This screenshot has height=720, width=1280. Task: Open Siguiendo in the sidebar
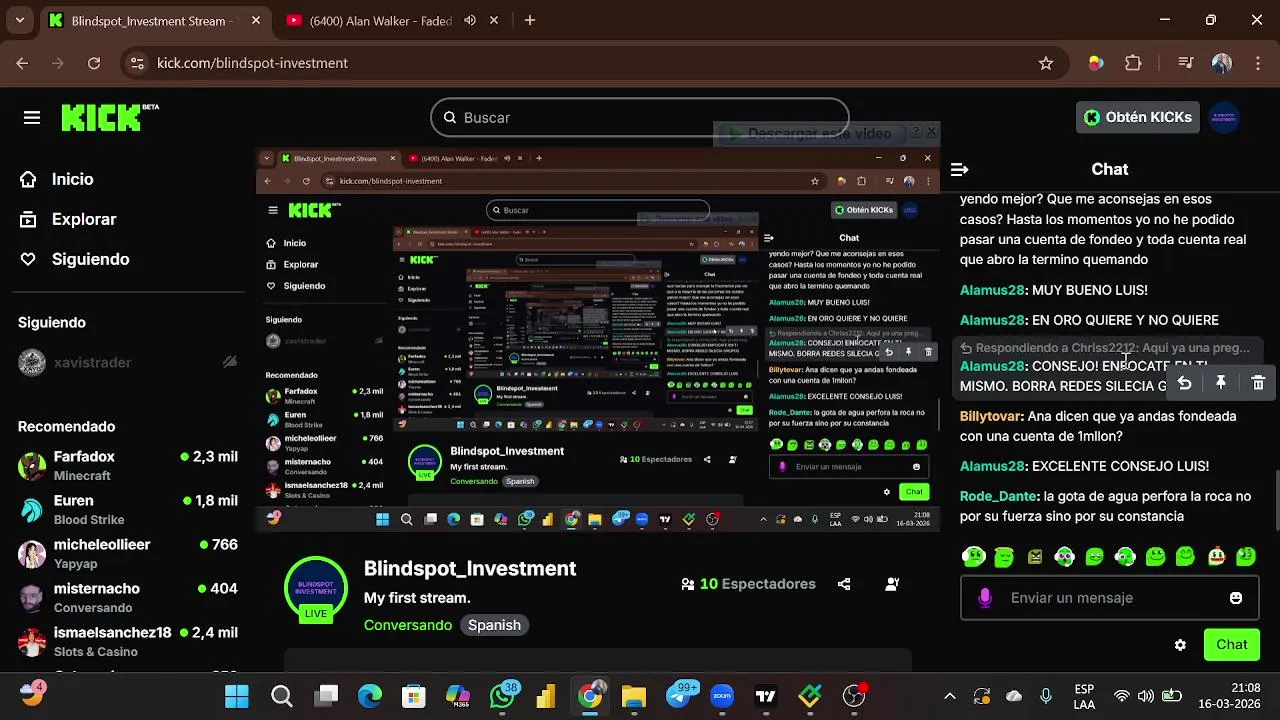coord(90,259)
